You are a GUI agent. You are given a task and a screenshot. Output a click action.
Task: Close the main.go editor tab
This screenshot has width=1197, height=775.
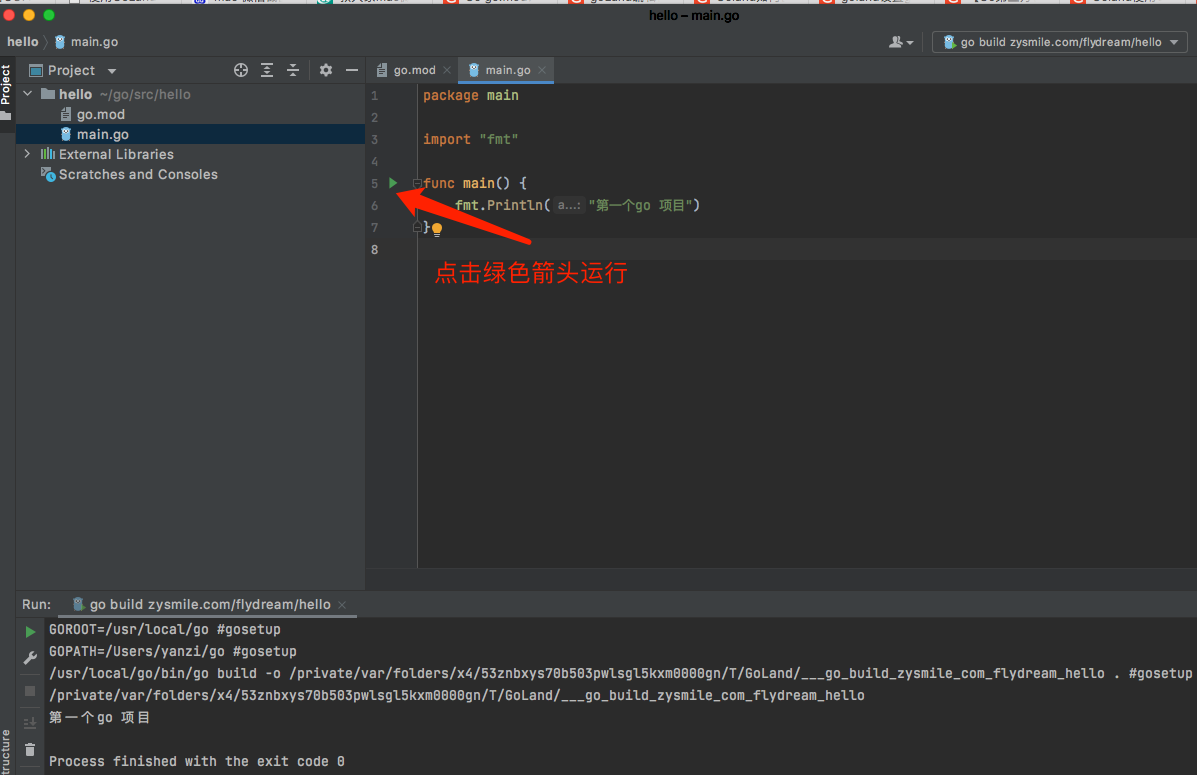(x=543, y=70)
